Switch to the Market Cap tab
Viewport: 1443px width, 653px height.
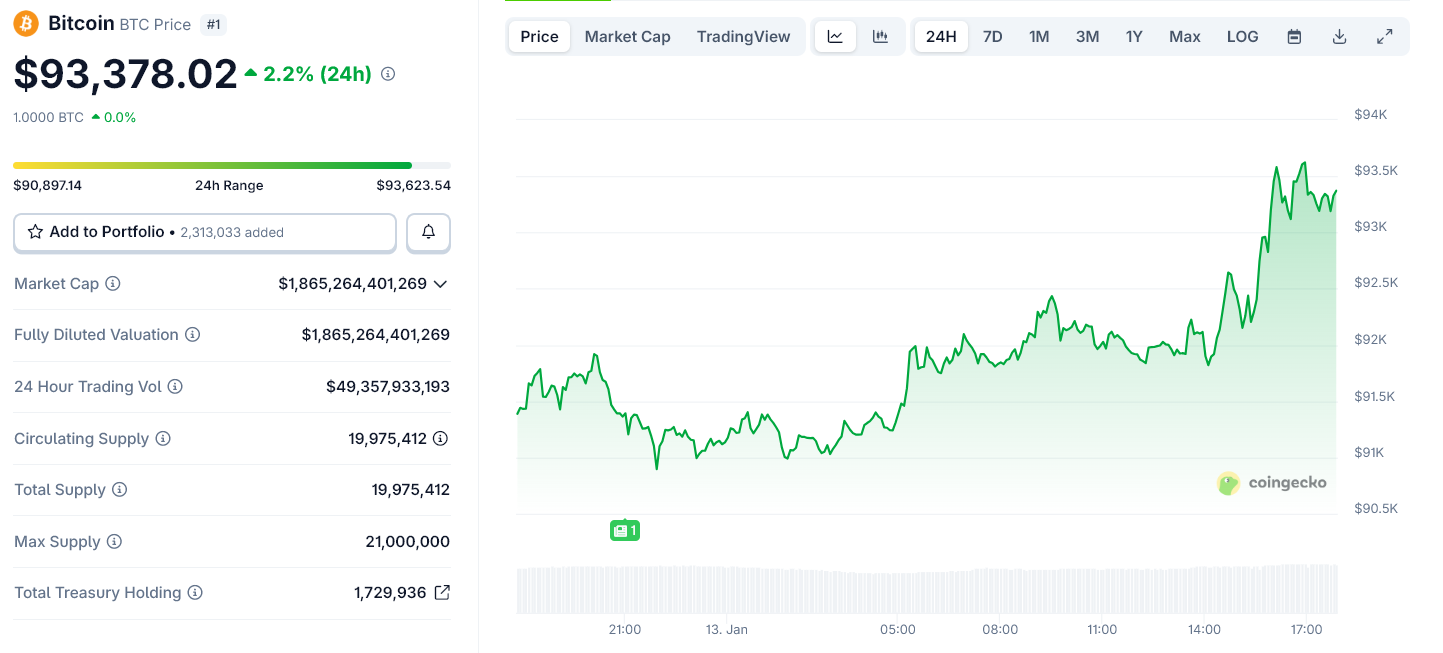pyautogui.click(x=627, y=37)
